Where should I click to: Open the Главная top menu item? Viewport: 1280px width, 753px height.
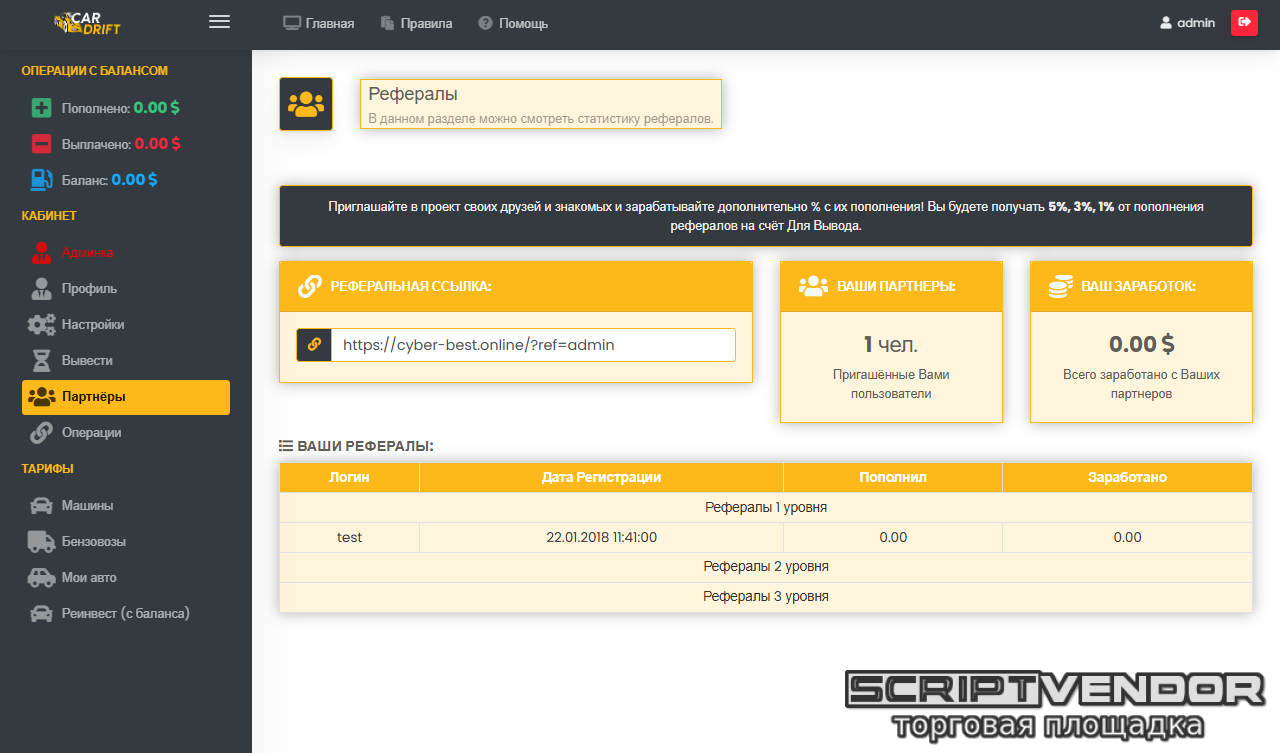[x=319, y=23]
